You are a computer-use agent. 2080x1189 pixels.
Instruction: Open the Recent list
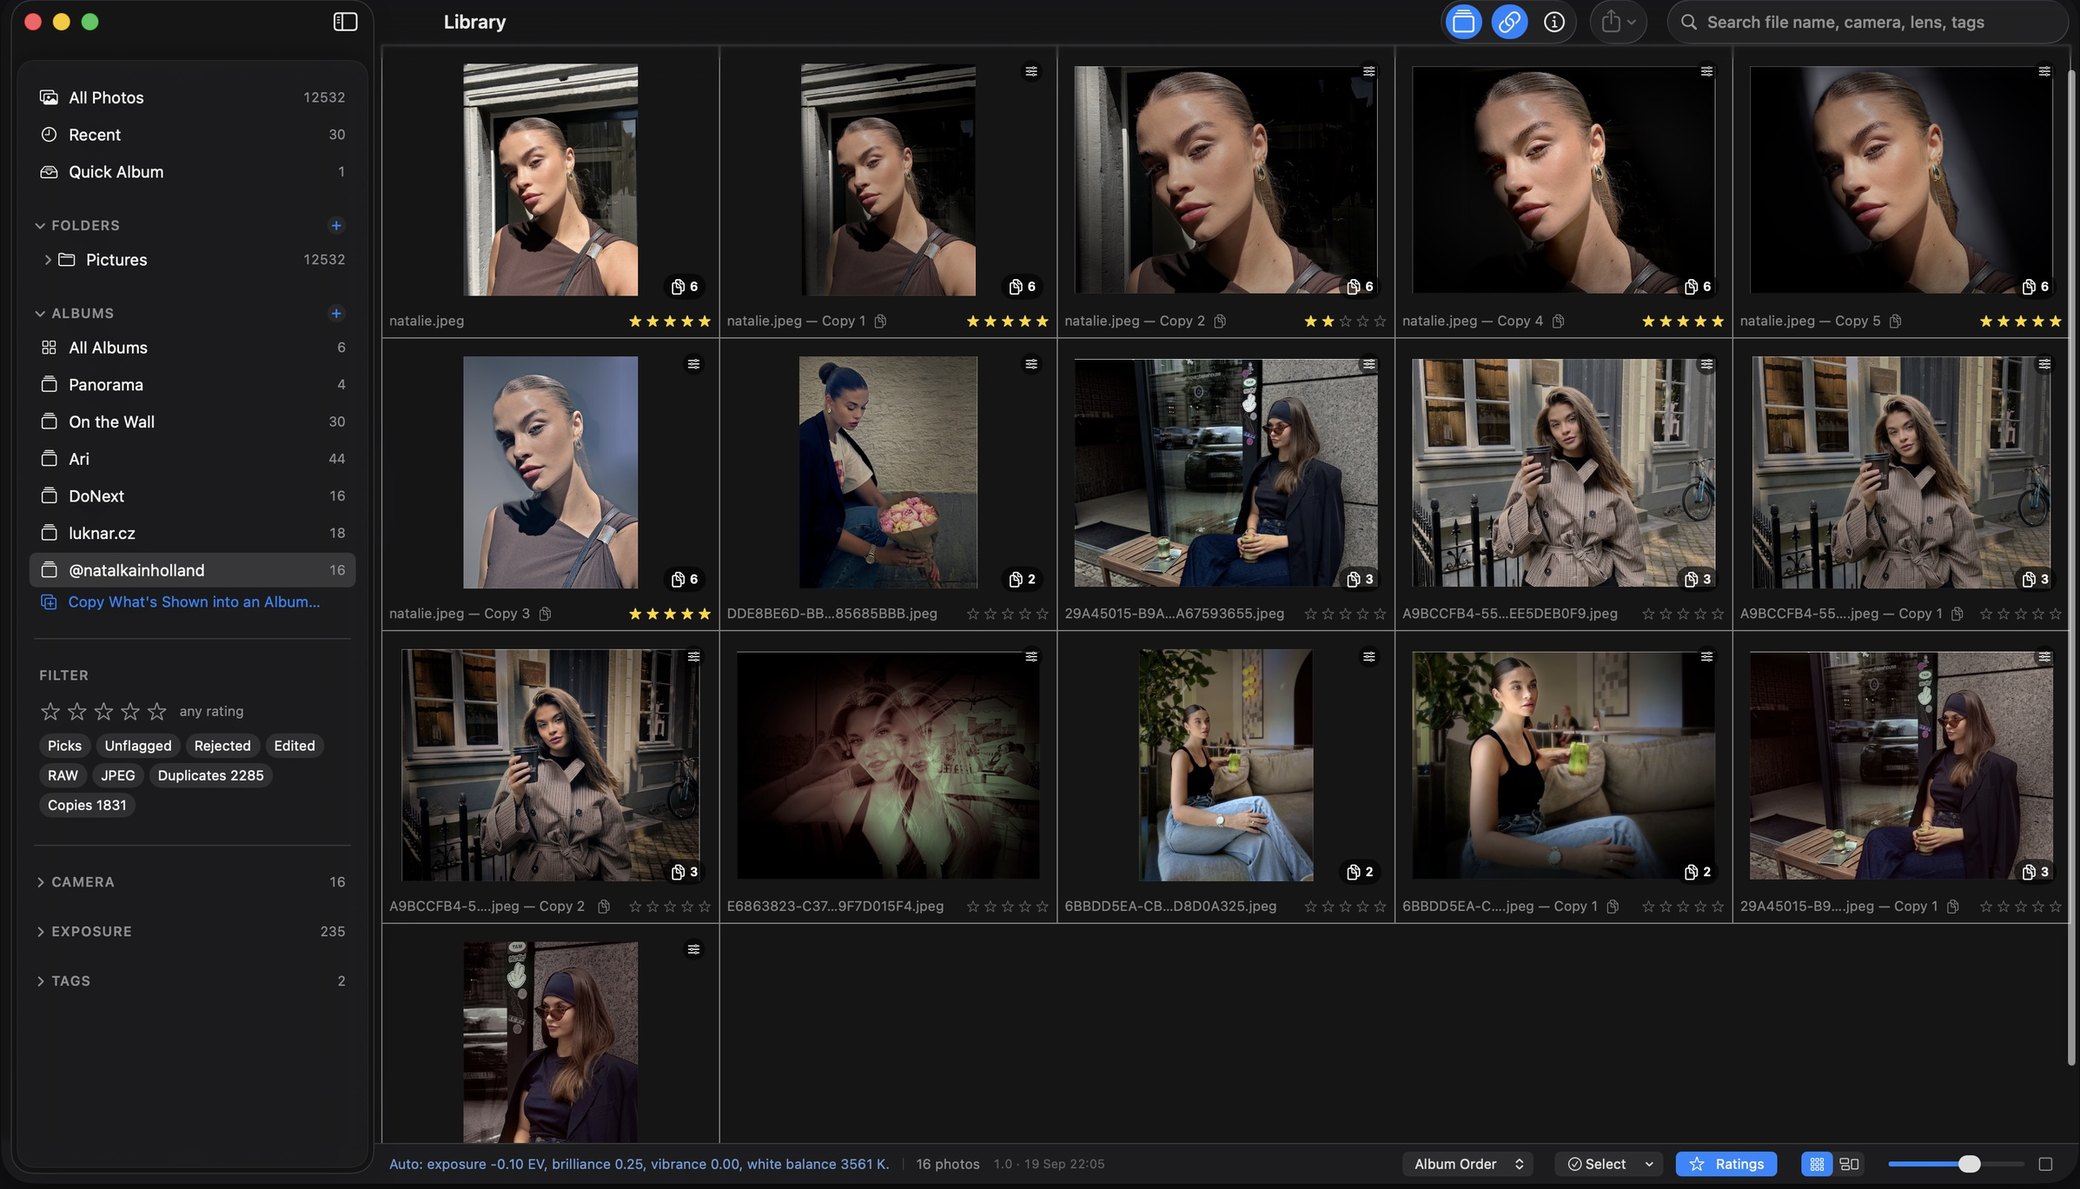(192, 135)
